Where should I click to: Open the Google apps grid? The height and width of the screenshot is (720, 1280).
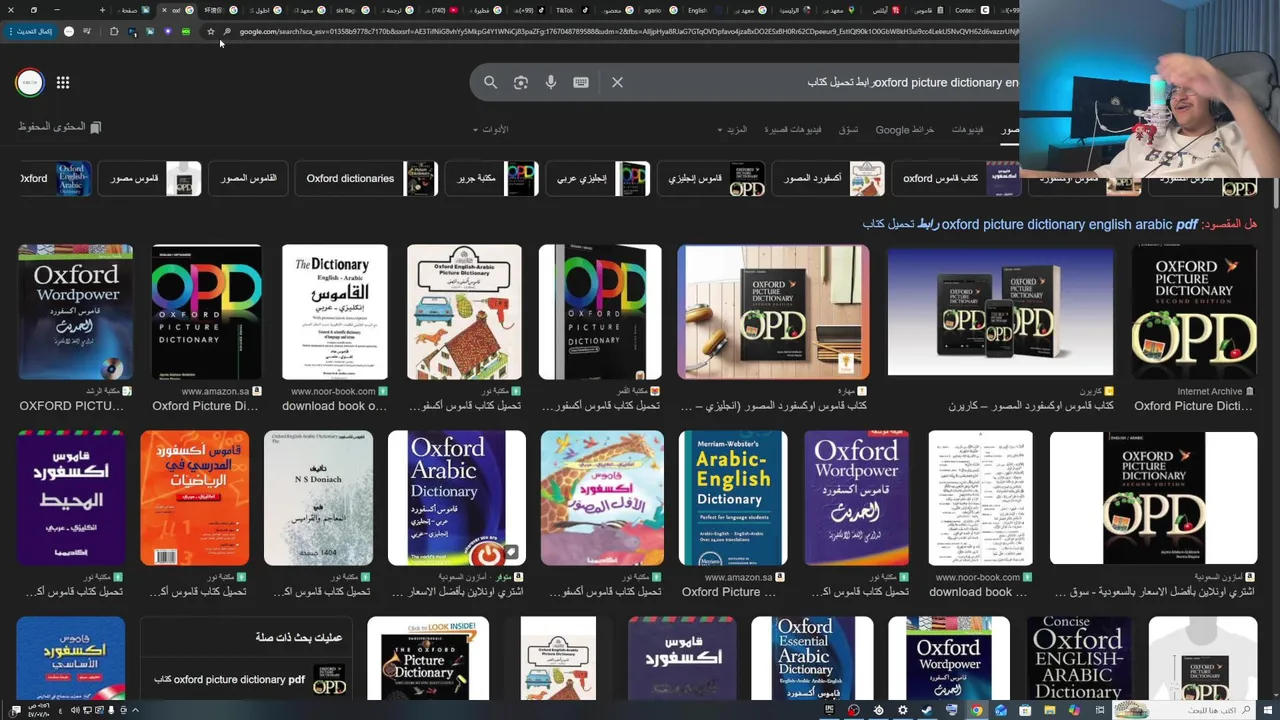coord(63,83)
